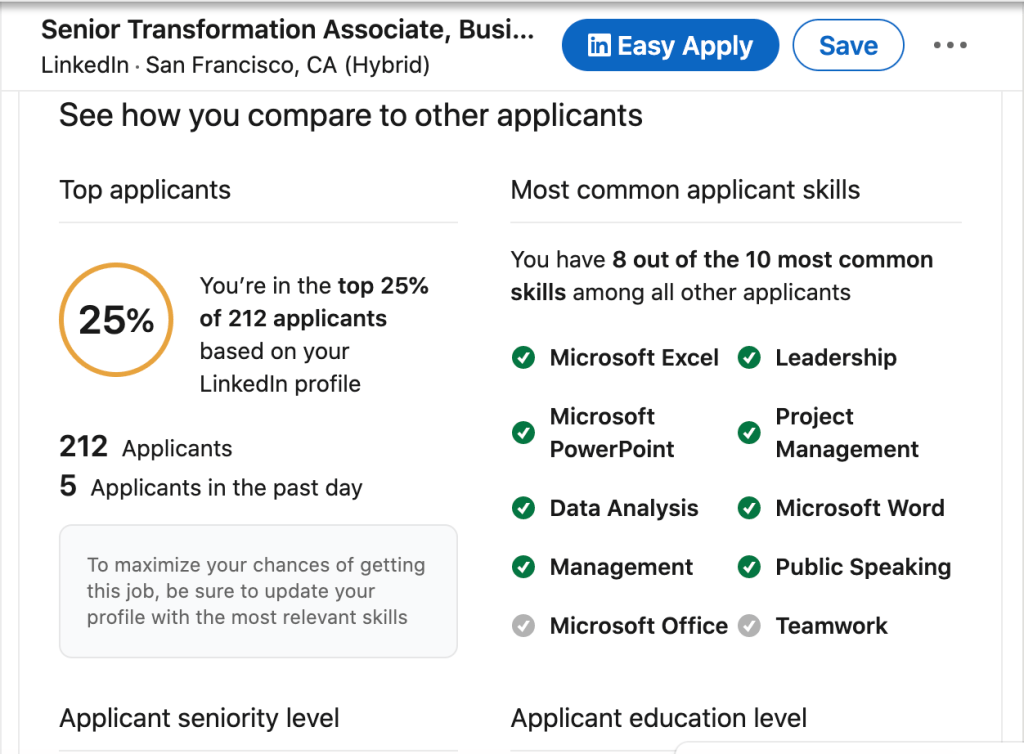Click the 25% top applicants progress ring

click(x=116, y=320)
